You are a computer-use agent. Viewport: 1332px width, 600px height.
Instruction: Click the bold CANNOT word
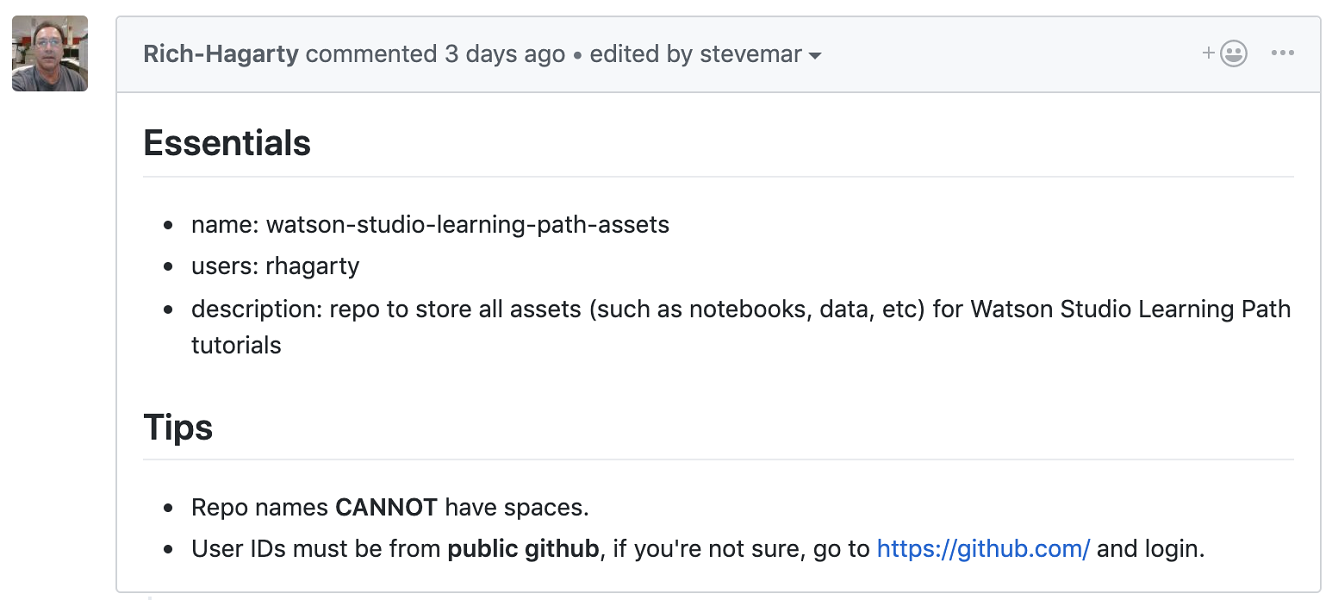[x=386, y=508]
